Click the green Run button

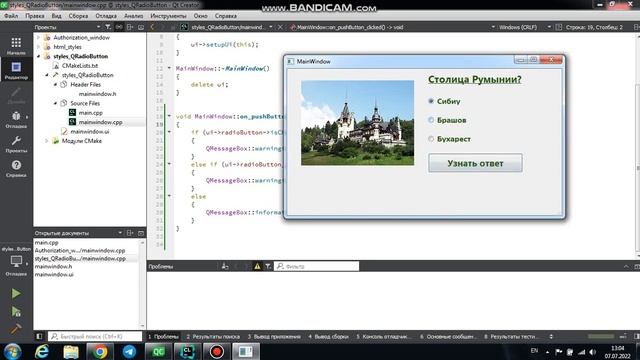(16, 293)
